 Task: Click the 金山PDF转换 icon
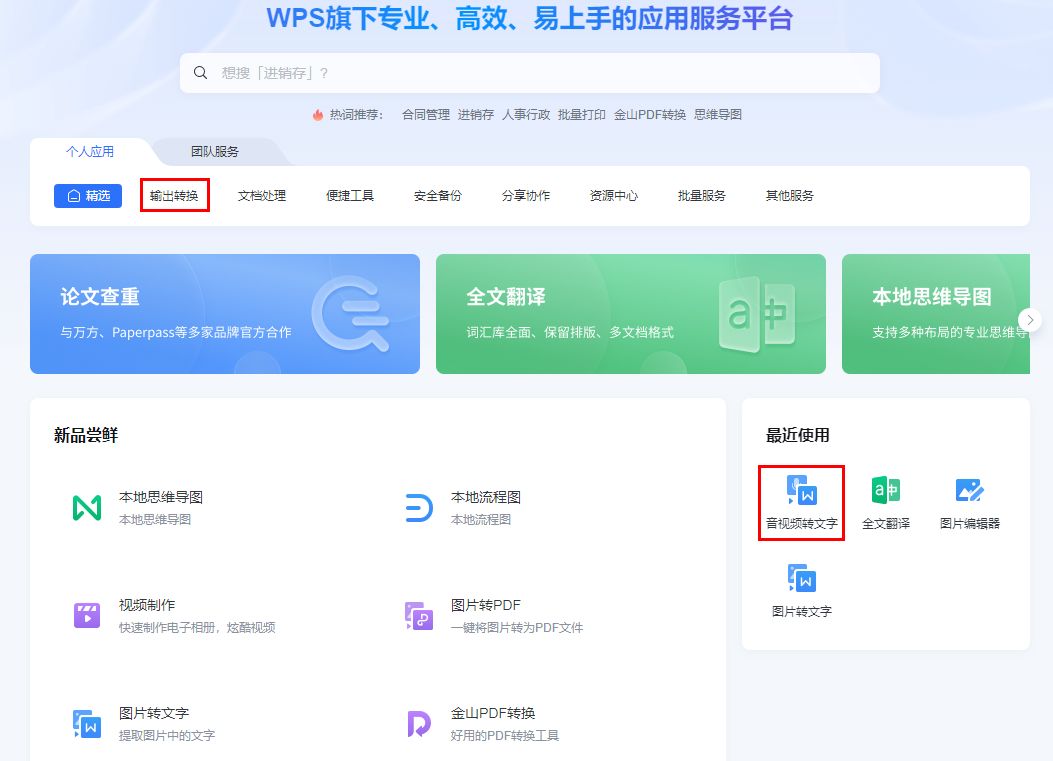(419, 723)
